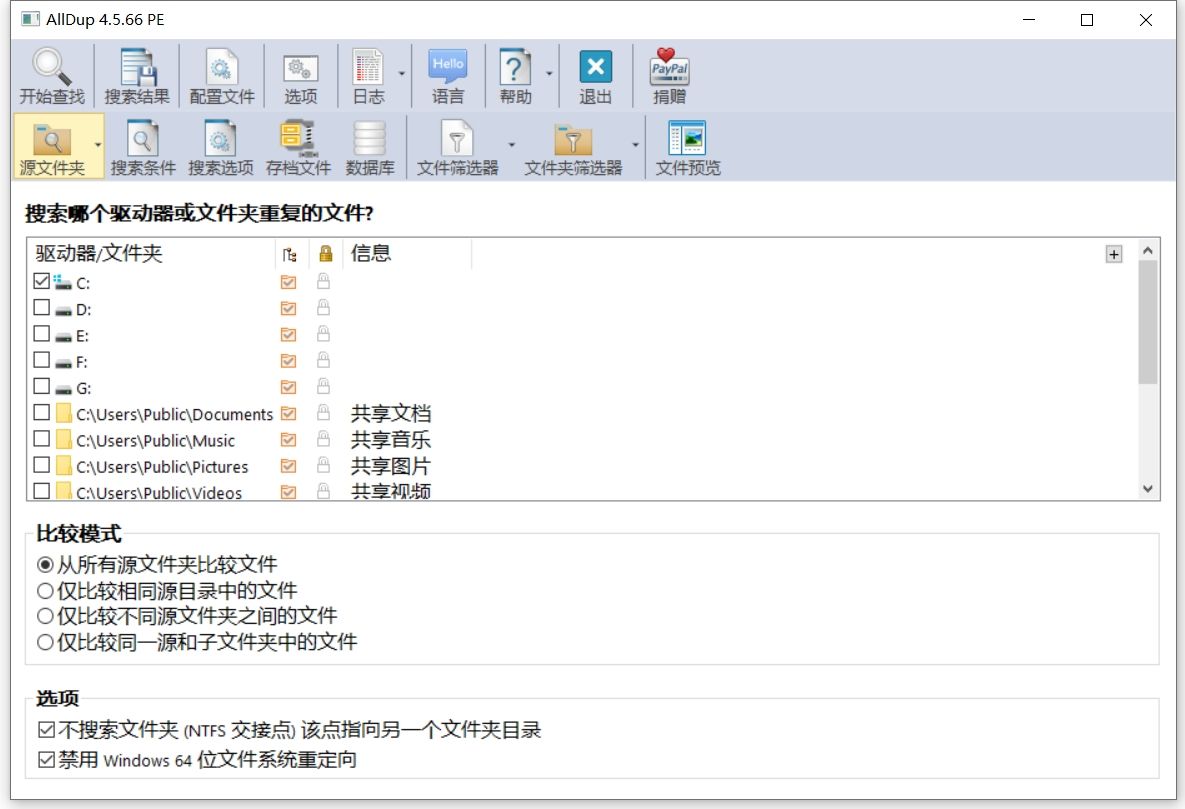Click the gold lock column header icon
Image resolution: width=1185 pixels, height=809 pixels.
[326, 253]
